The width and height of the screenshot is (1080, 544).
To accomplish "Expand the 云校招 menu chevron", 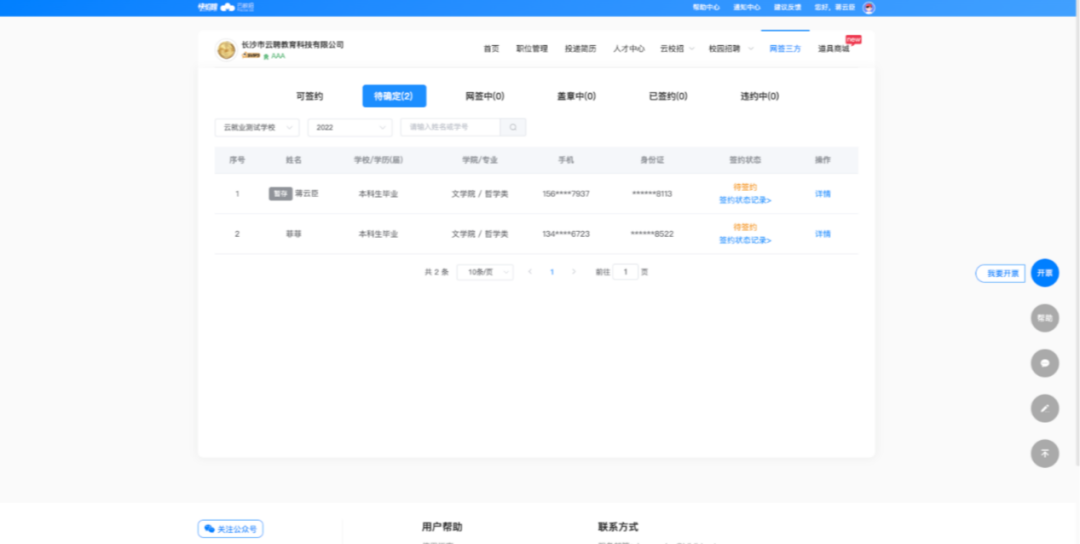I will pyautogui.click(x=692, y=49).
